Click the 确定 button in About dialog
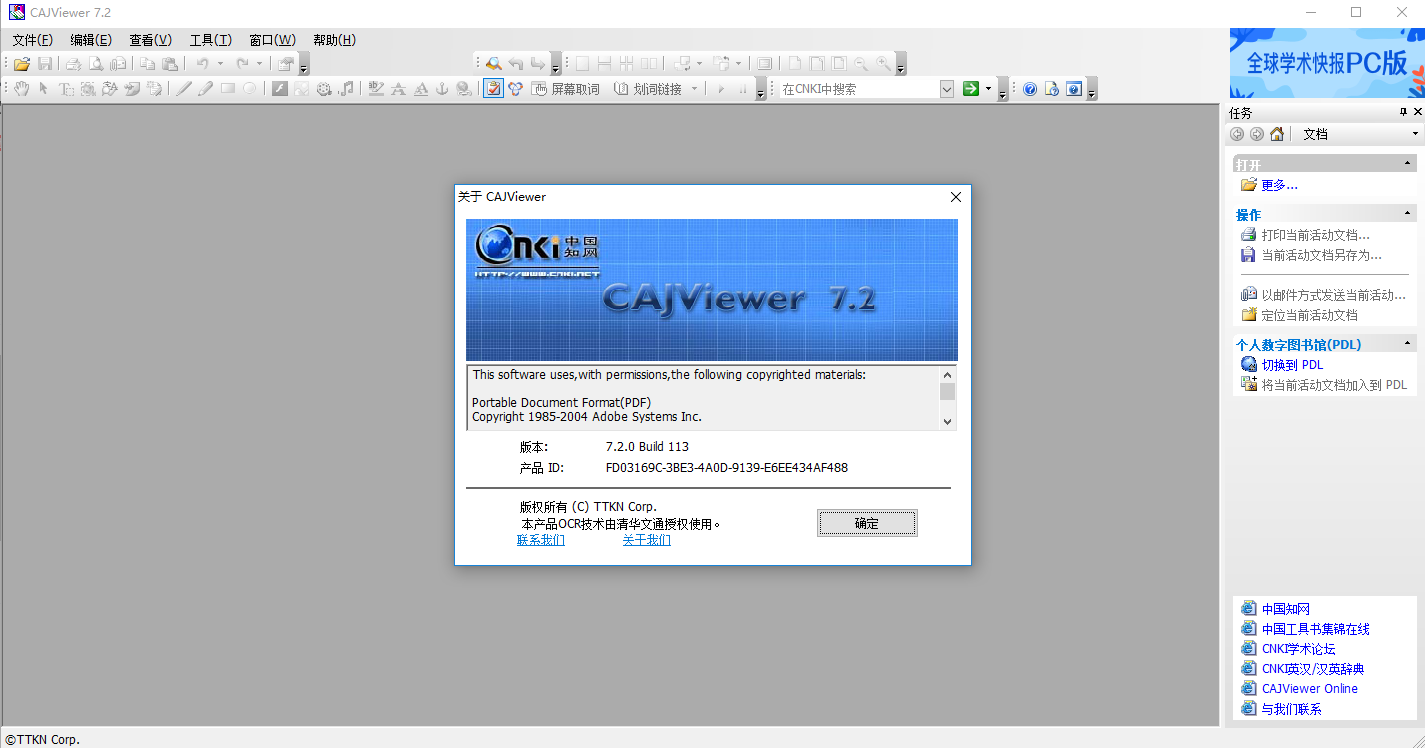Viewport: 1425px width, 748px height. point(867,523)
